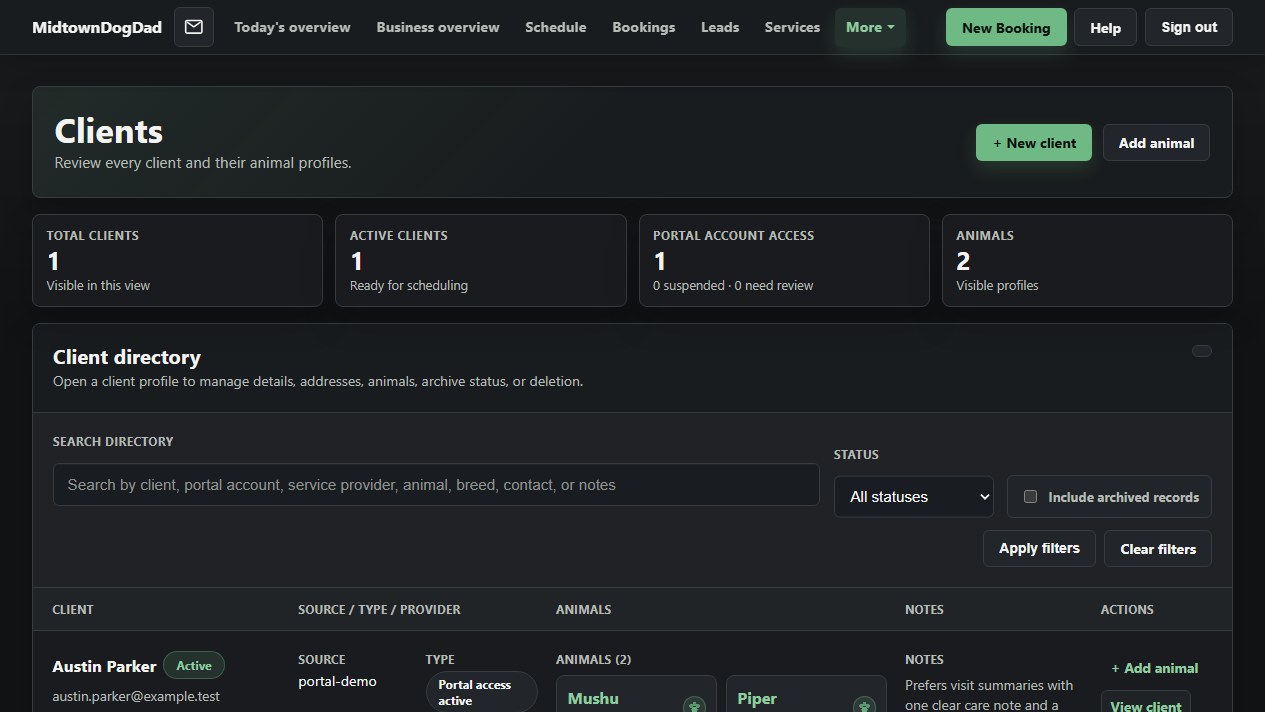Sign out of the account
The width and height of the screenshot is (1265, 712).
click(x=1189, y=27)
